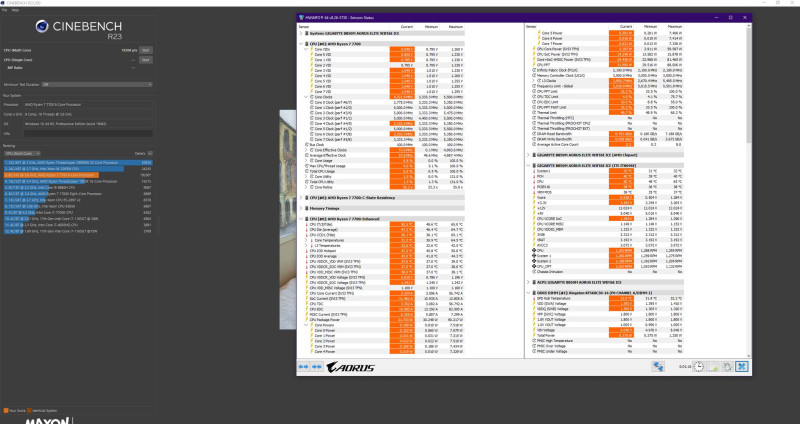Expand Core Ratios subtree

tap(306, 187)
